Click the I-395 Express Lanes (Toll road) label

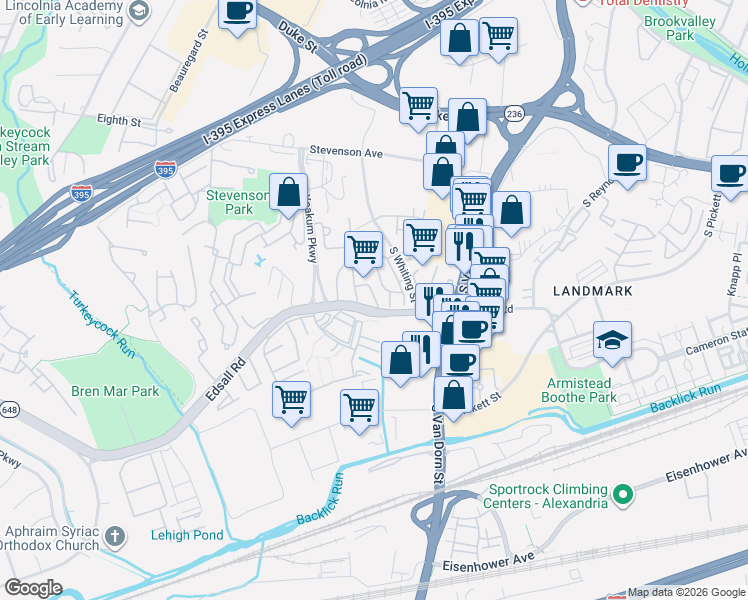[285, 100]
